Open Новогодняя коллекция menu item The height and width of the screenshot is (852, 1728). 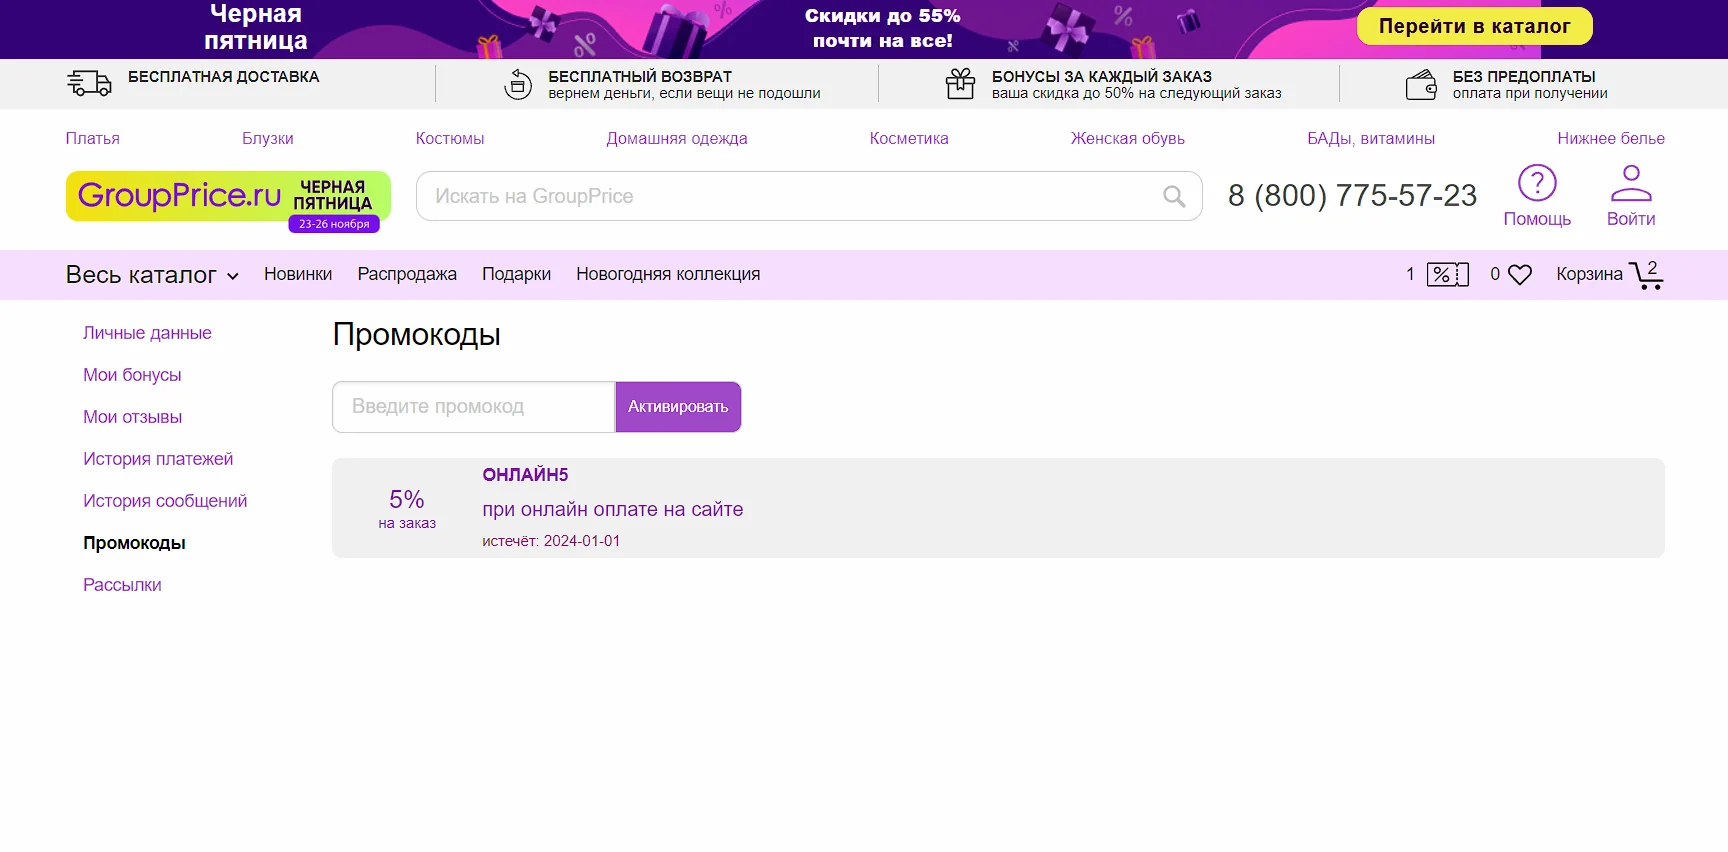[x=668, y=275]
